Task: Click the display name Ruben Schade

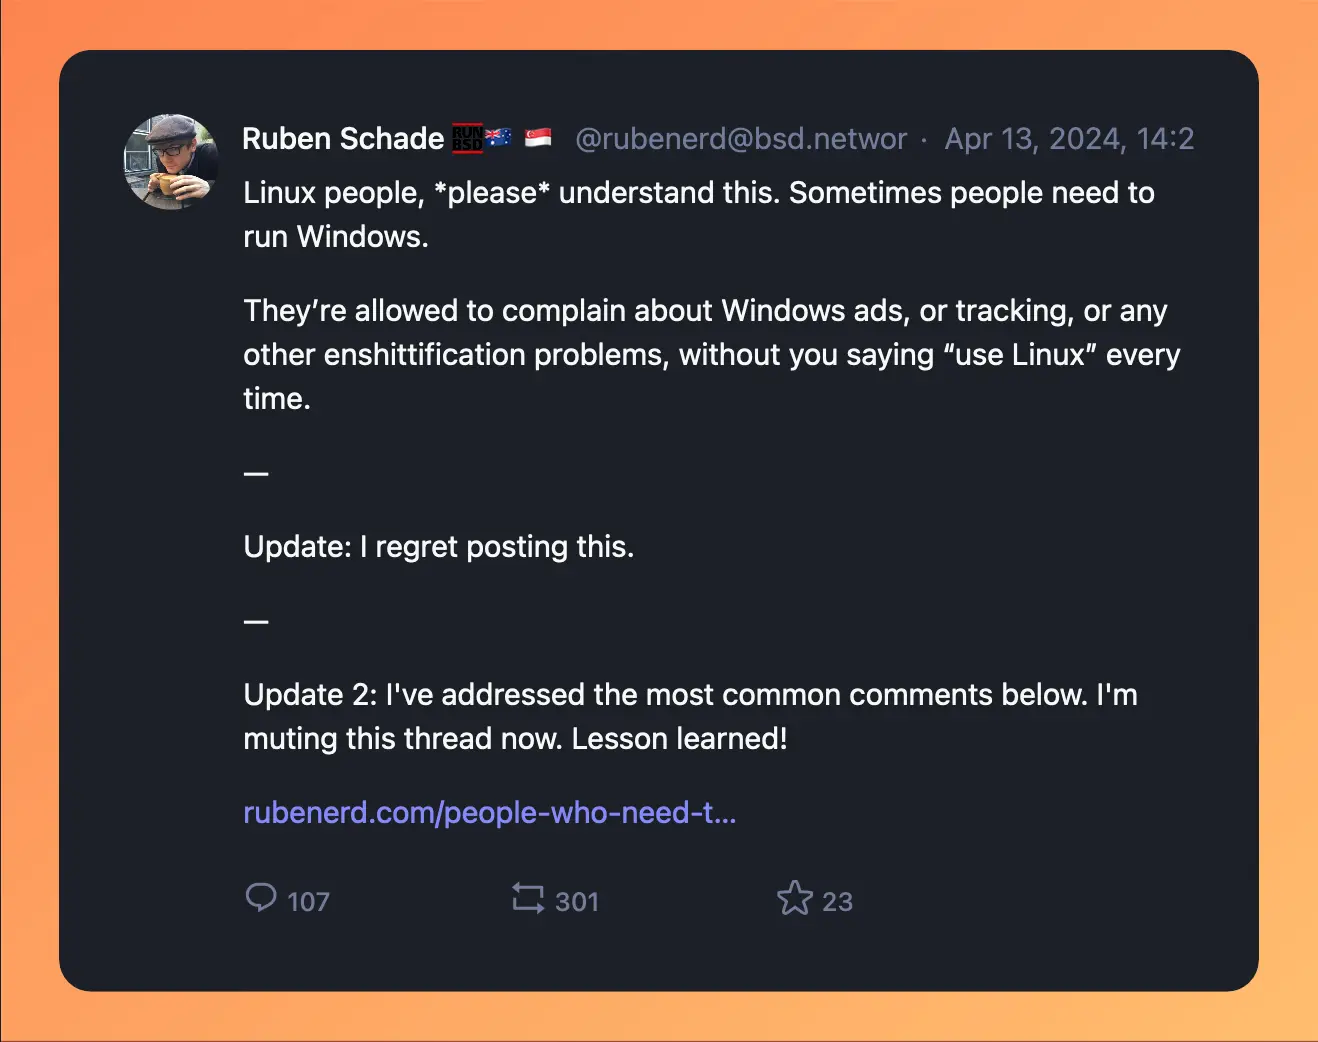Action: (343, 138)
